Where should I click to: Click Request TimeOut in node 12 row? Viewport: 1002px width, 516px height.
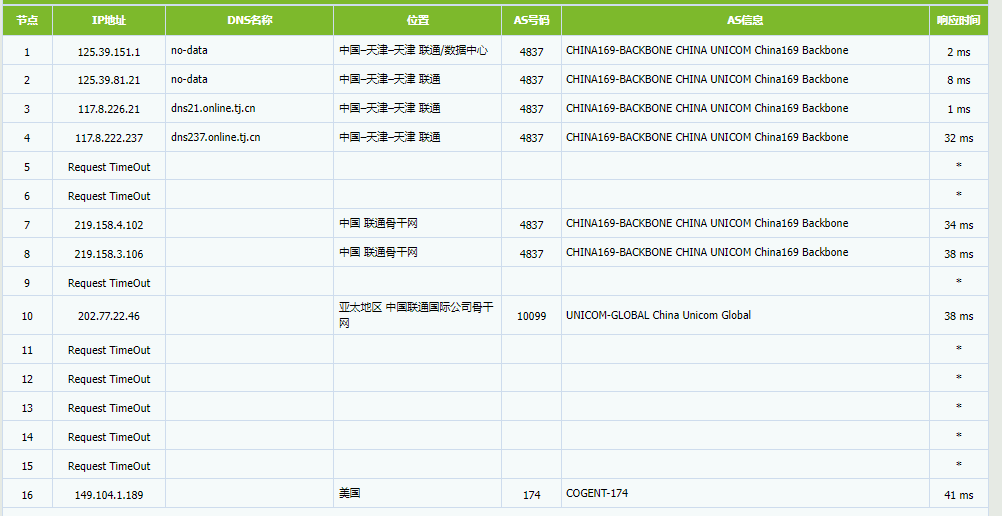coord(109,379)
